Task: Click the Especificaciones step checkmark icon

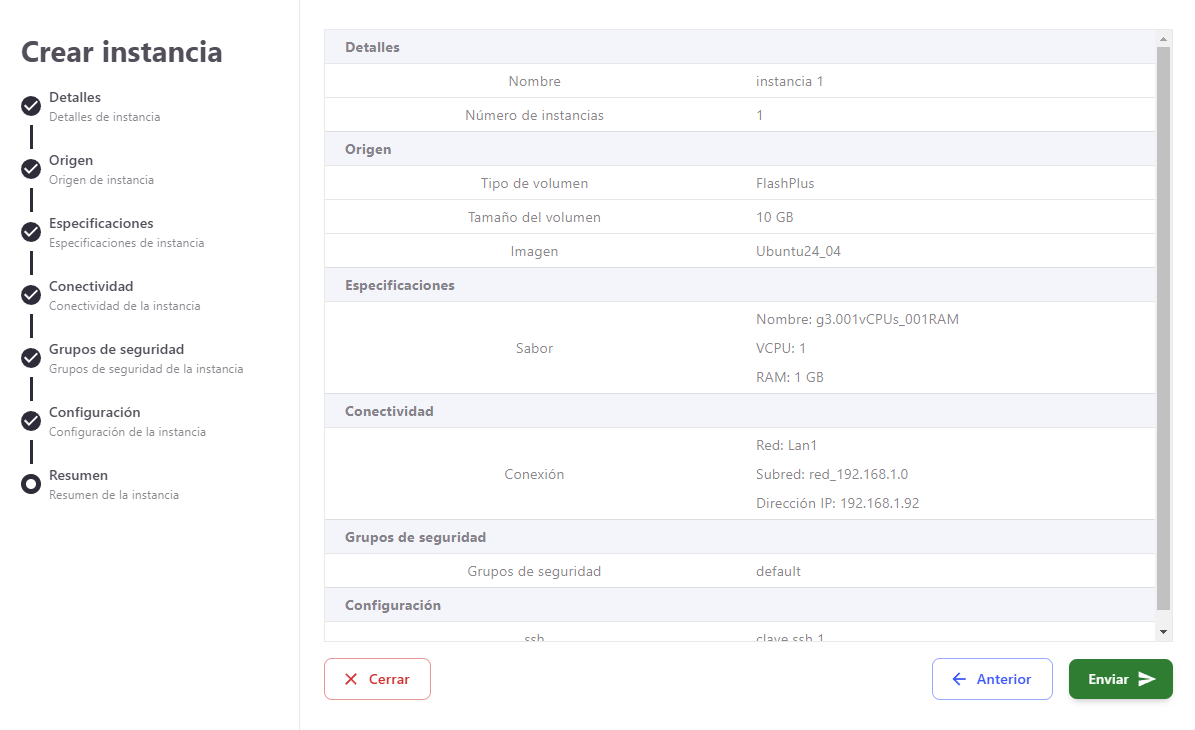Action: click(31, 233)
